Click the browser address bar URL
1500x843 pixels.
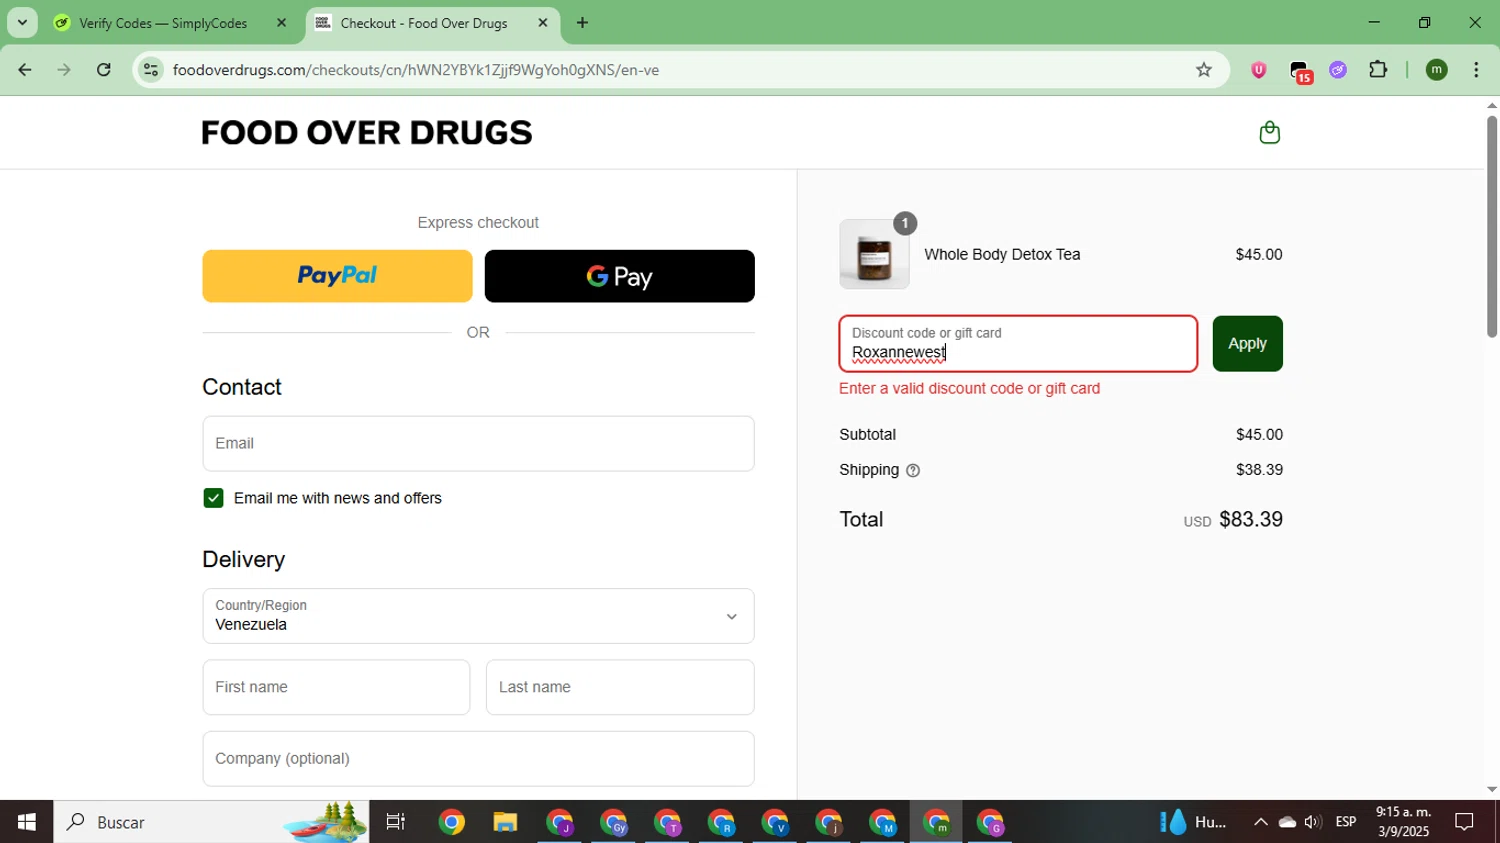coord(415,70)
